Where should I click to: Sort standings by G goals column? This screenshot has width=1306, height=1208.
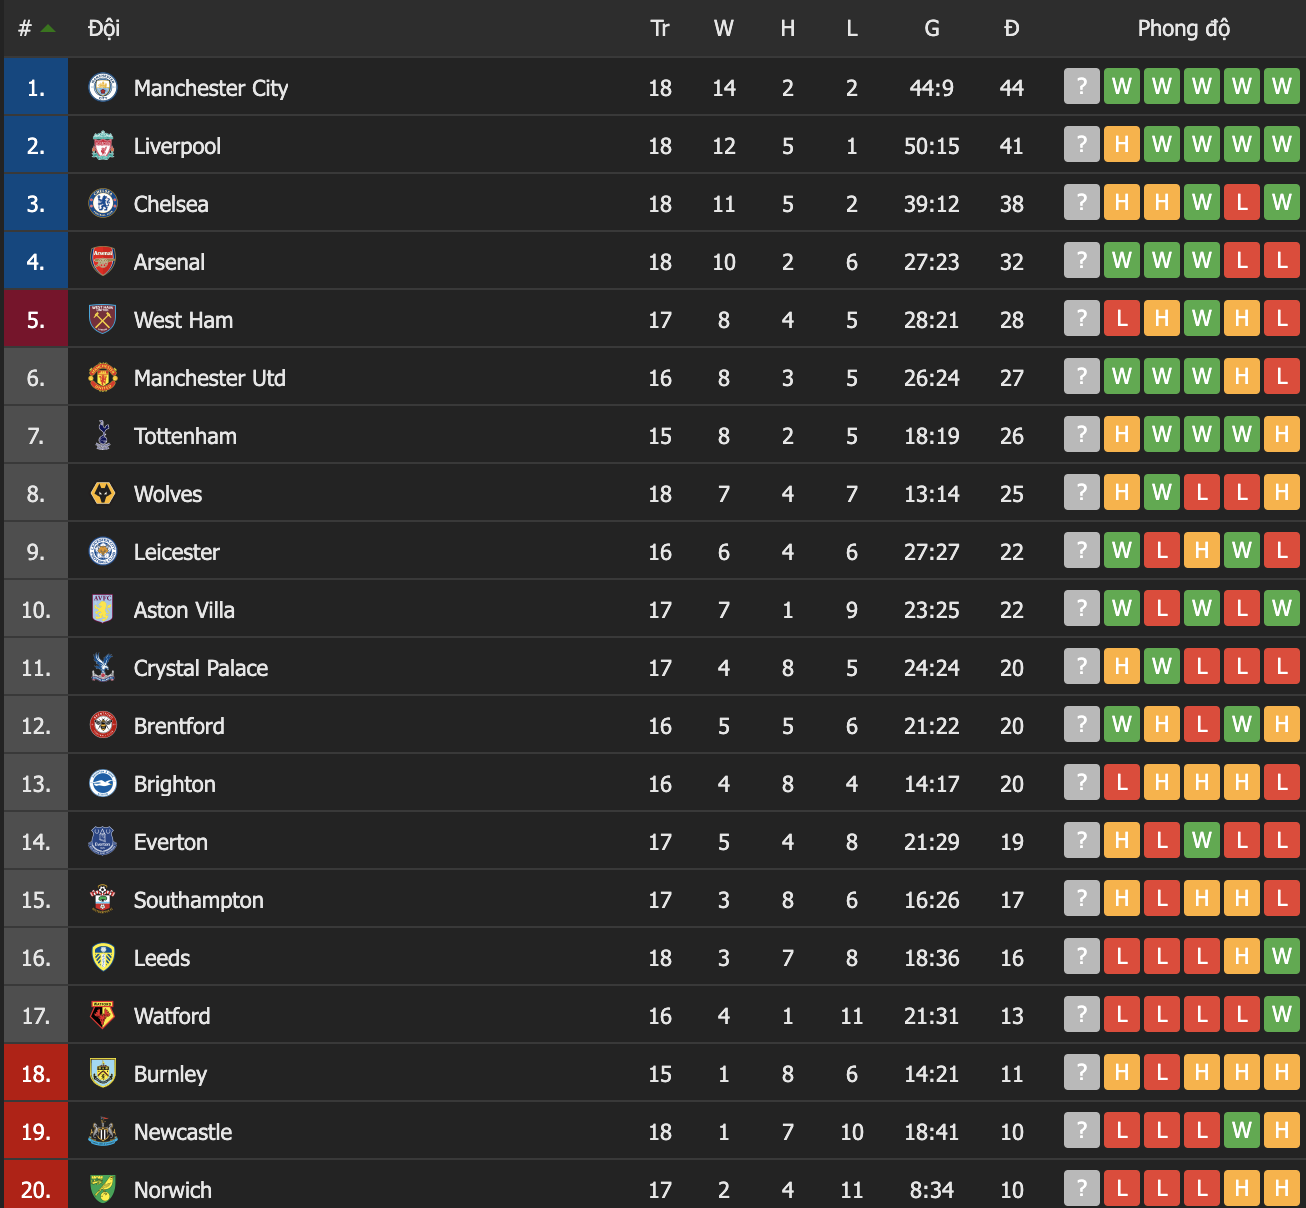point(931,28)
